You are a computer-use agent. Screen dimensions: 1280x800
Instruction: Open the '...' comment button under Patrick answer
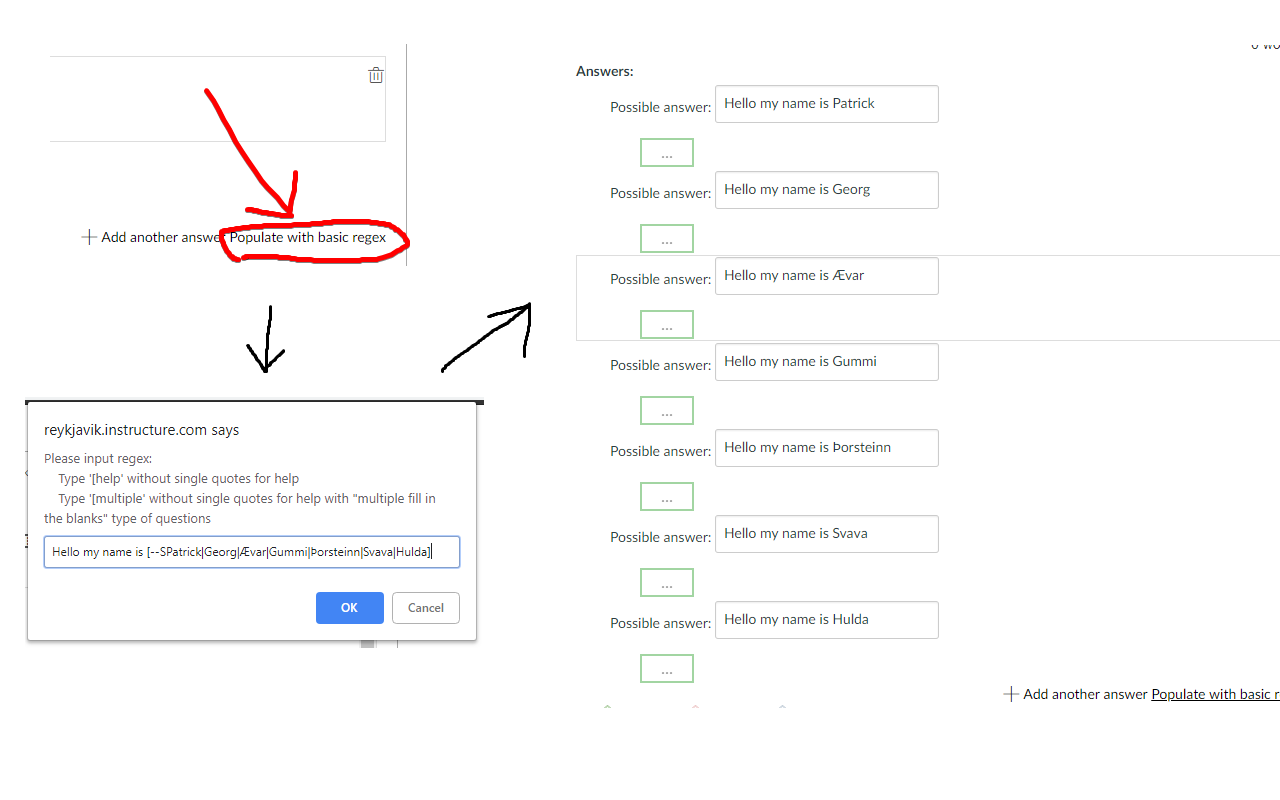point(667,153)
